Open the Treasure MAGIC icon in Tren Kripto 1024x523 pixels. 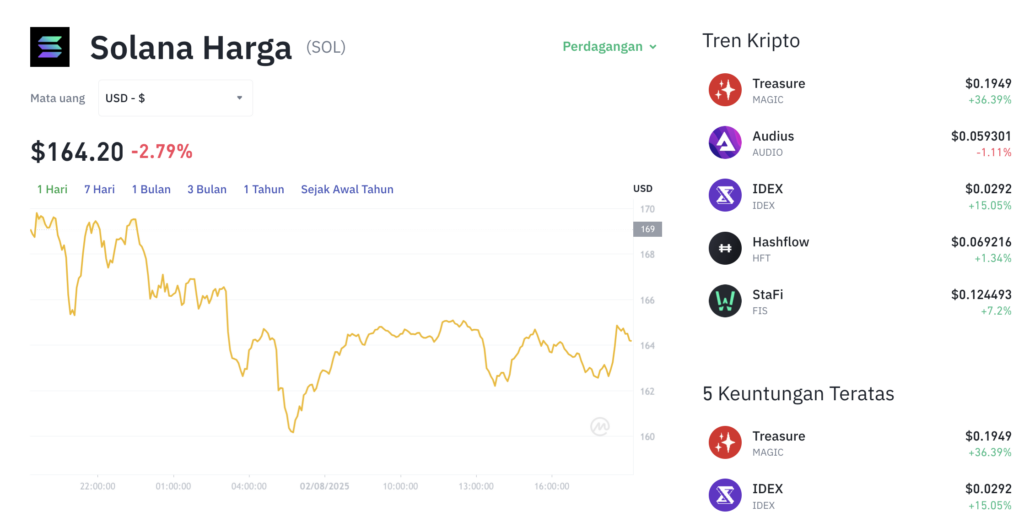(x=725, y=90)
